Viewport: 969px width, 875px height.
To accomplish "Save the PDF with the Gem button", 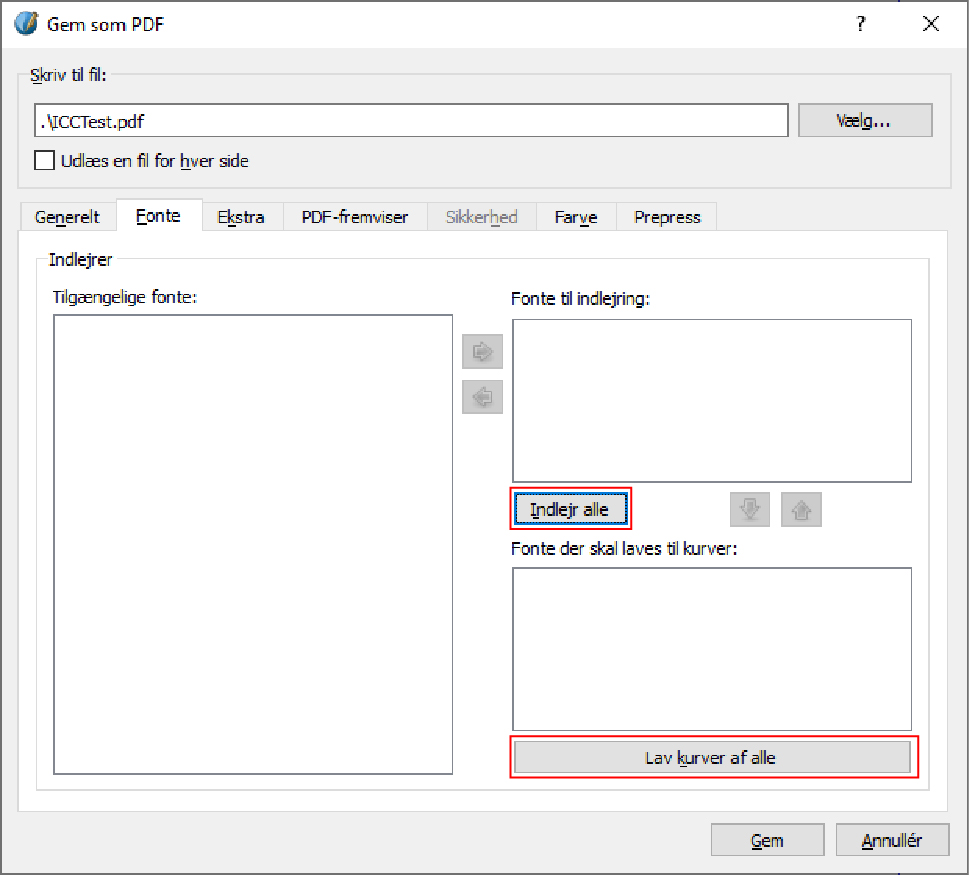I will click(x=767, y=841).
